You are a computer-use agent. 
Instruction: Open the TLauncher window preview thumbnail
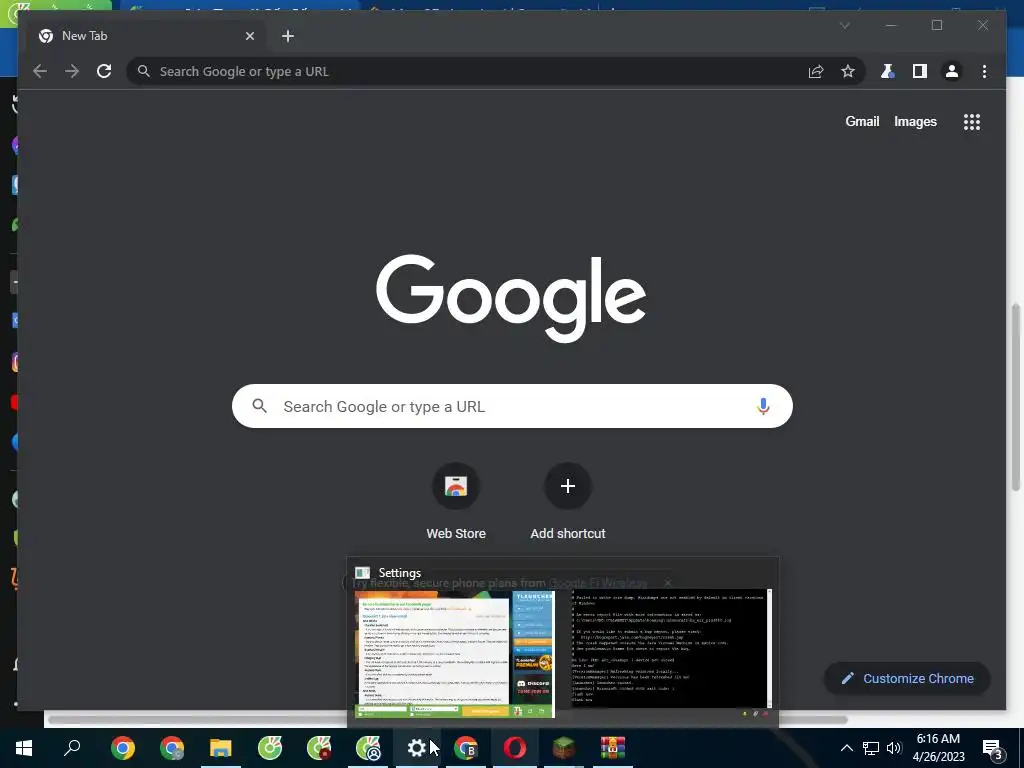pos(455,654)
